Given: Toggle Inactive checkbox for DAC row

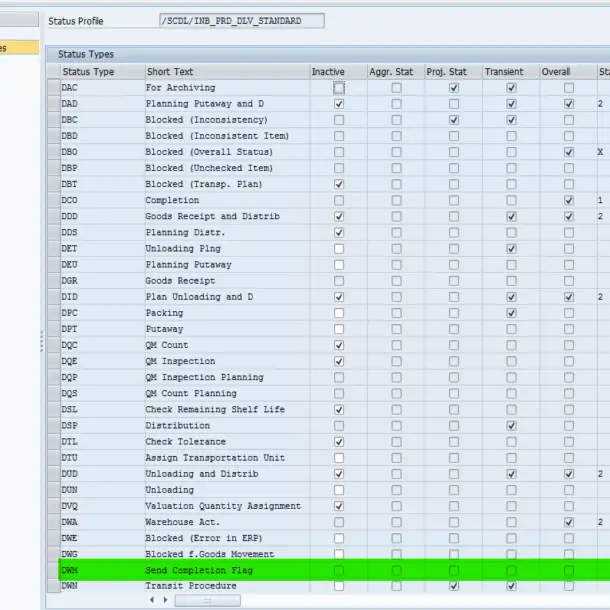Looking at the screenshot, I should pyautogui.click(x=339, y=88).
